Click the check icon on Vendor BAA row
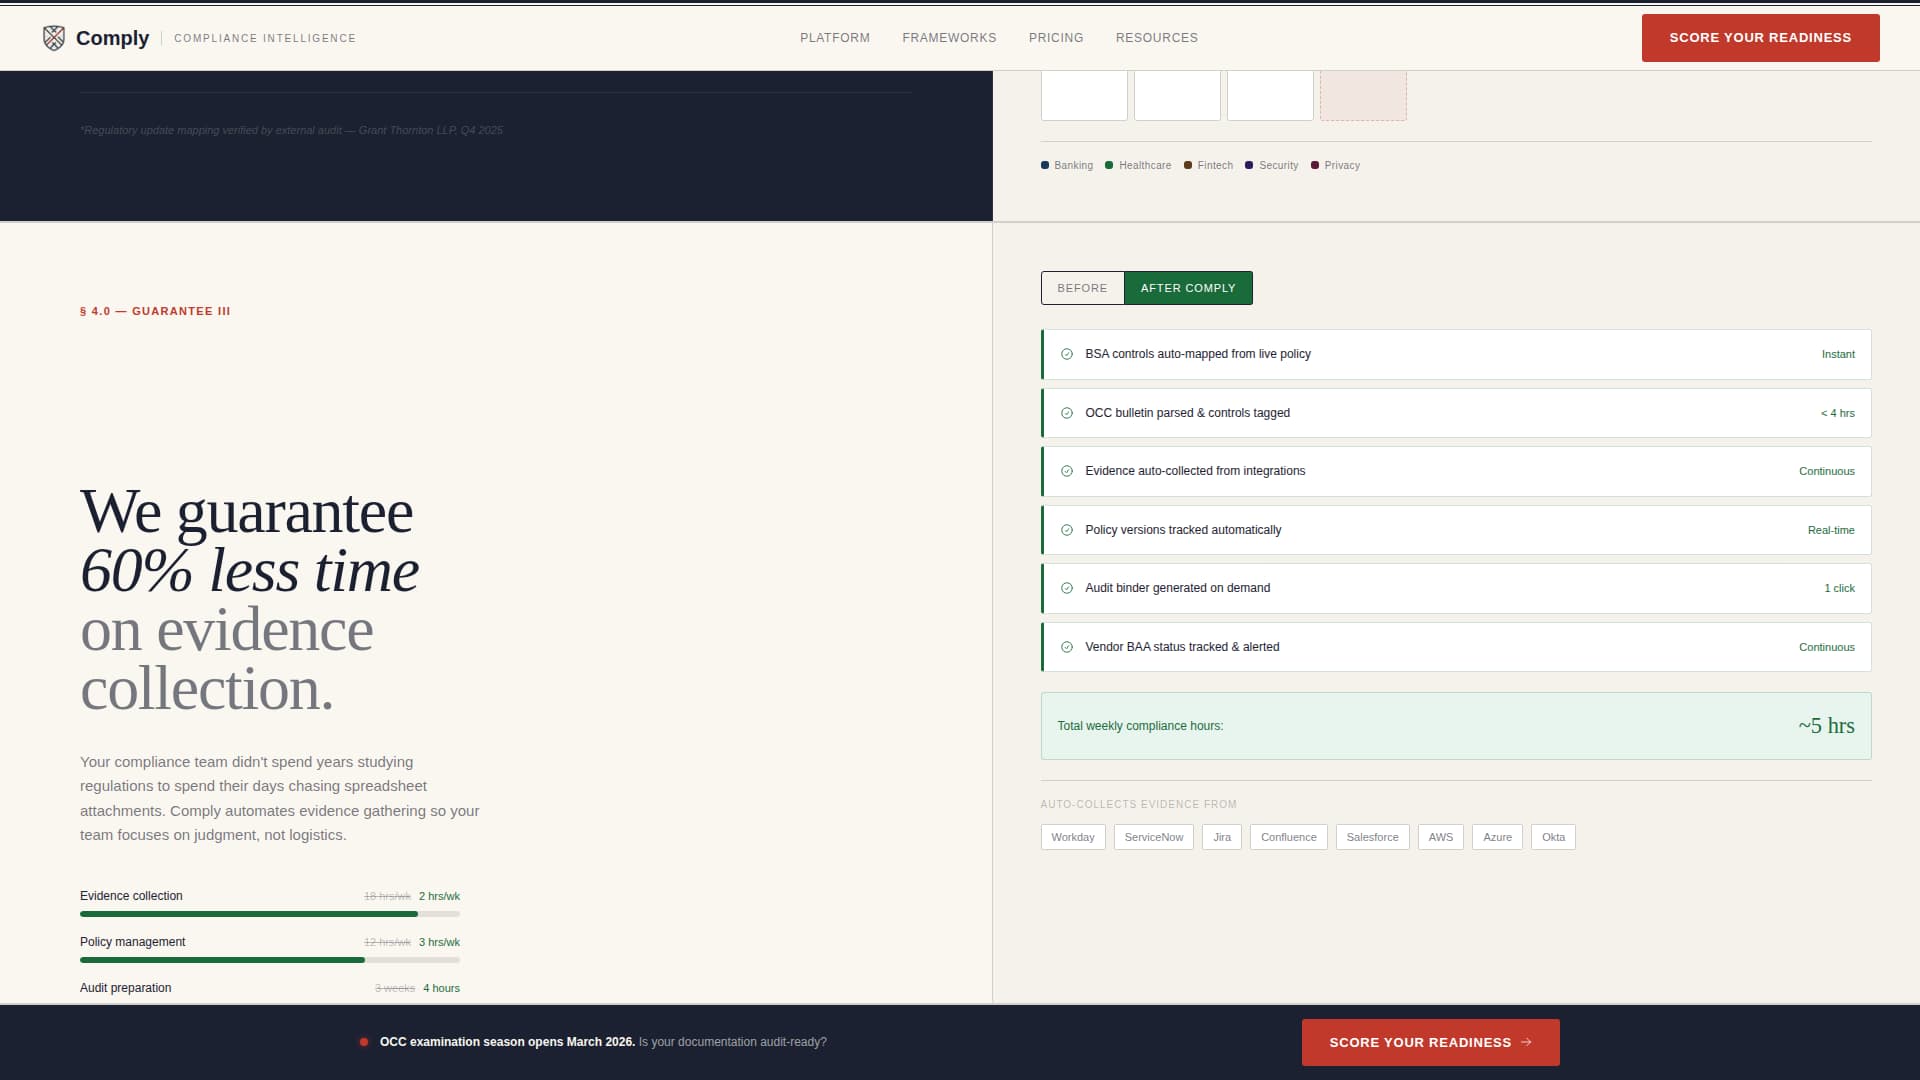Screen dimensions: 1920x1080 (1067, 646)
